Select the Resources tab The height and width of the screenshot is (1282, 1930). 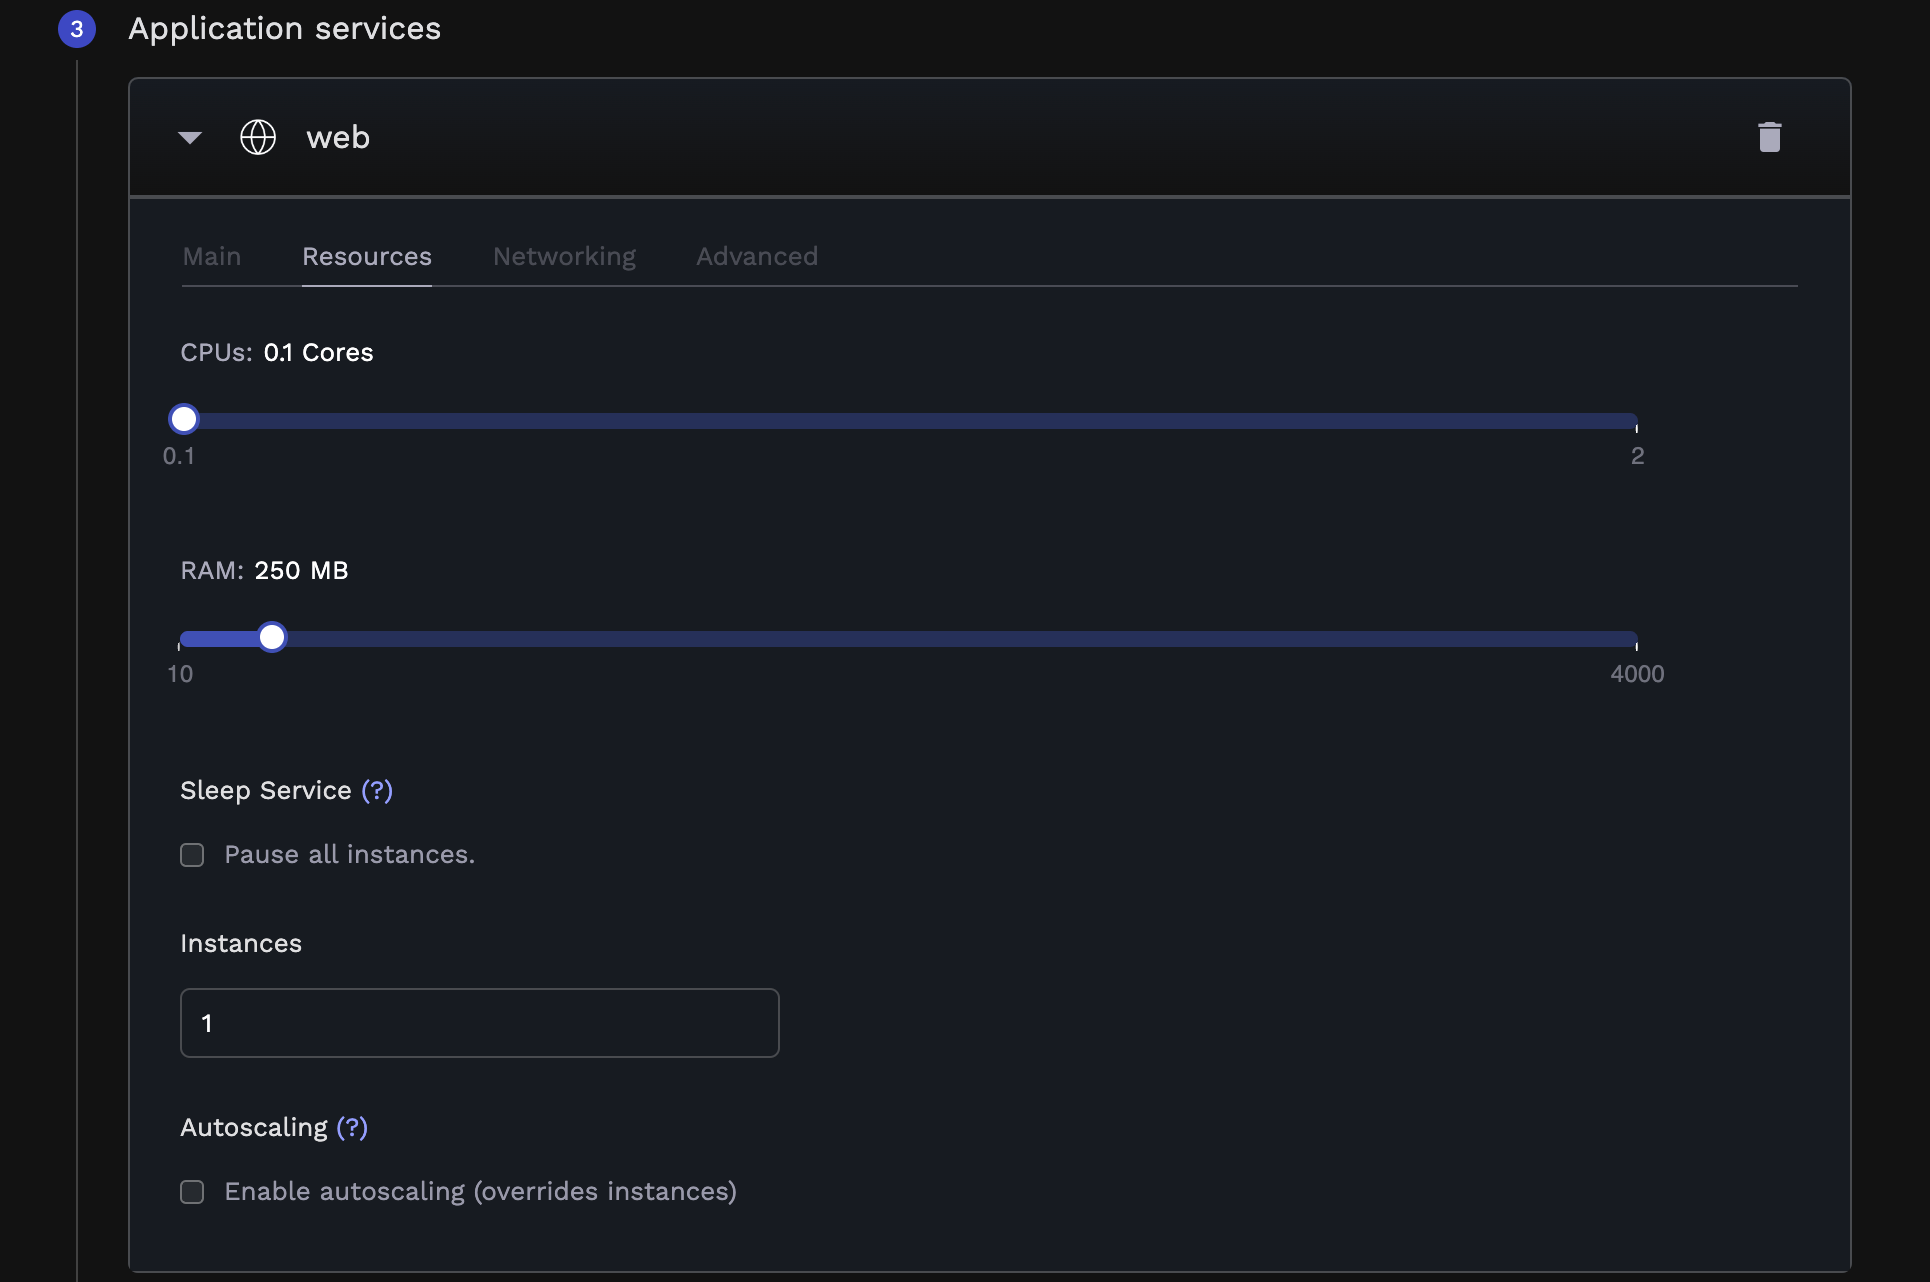[367, 257]
